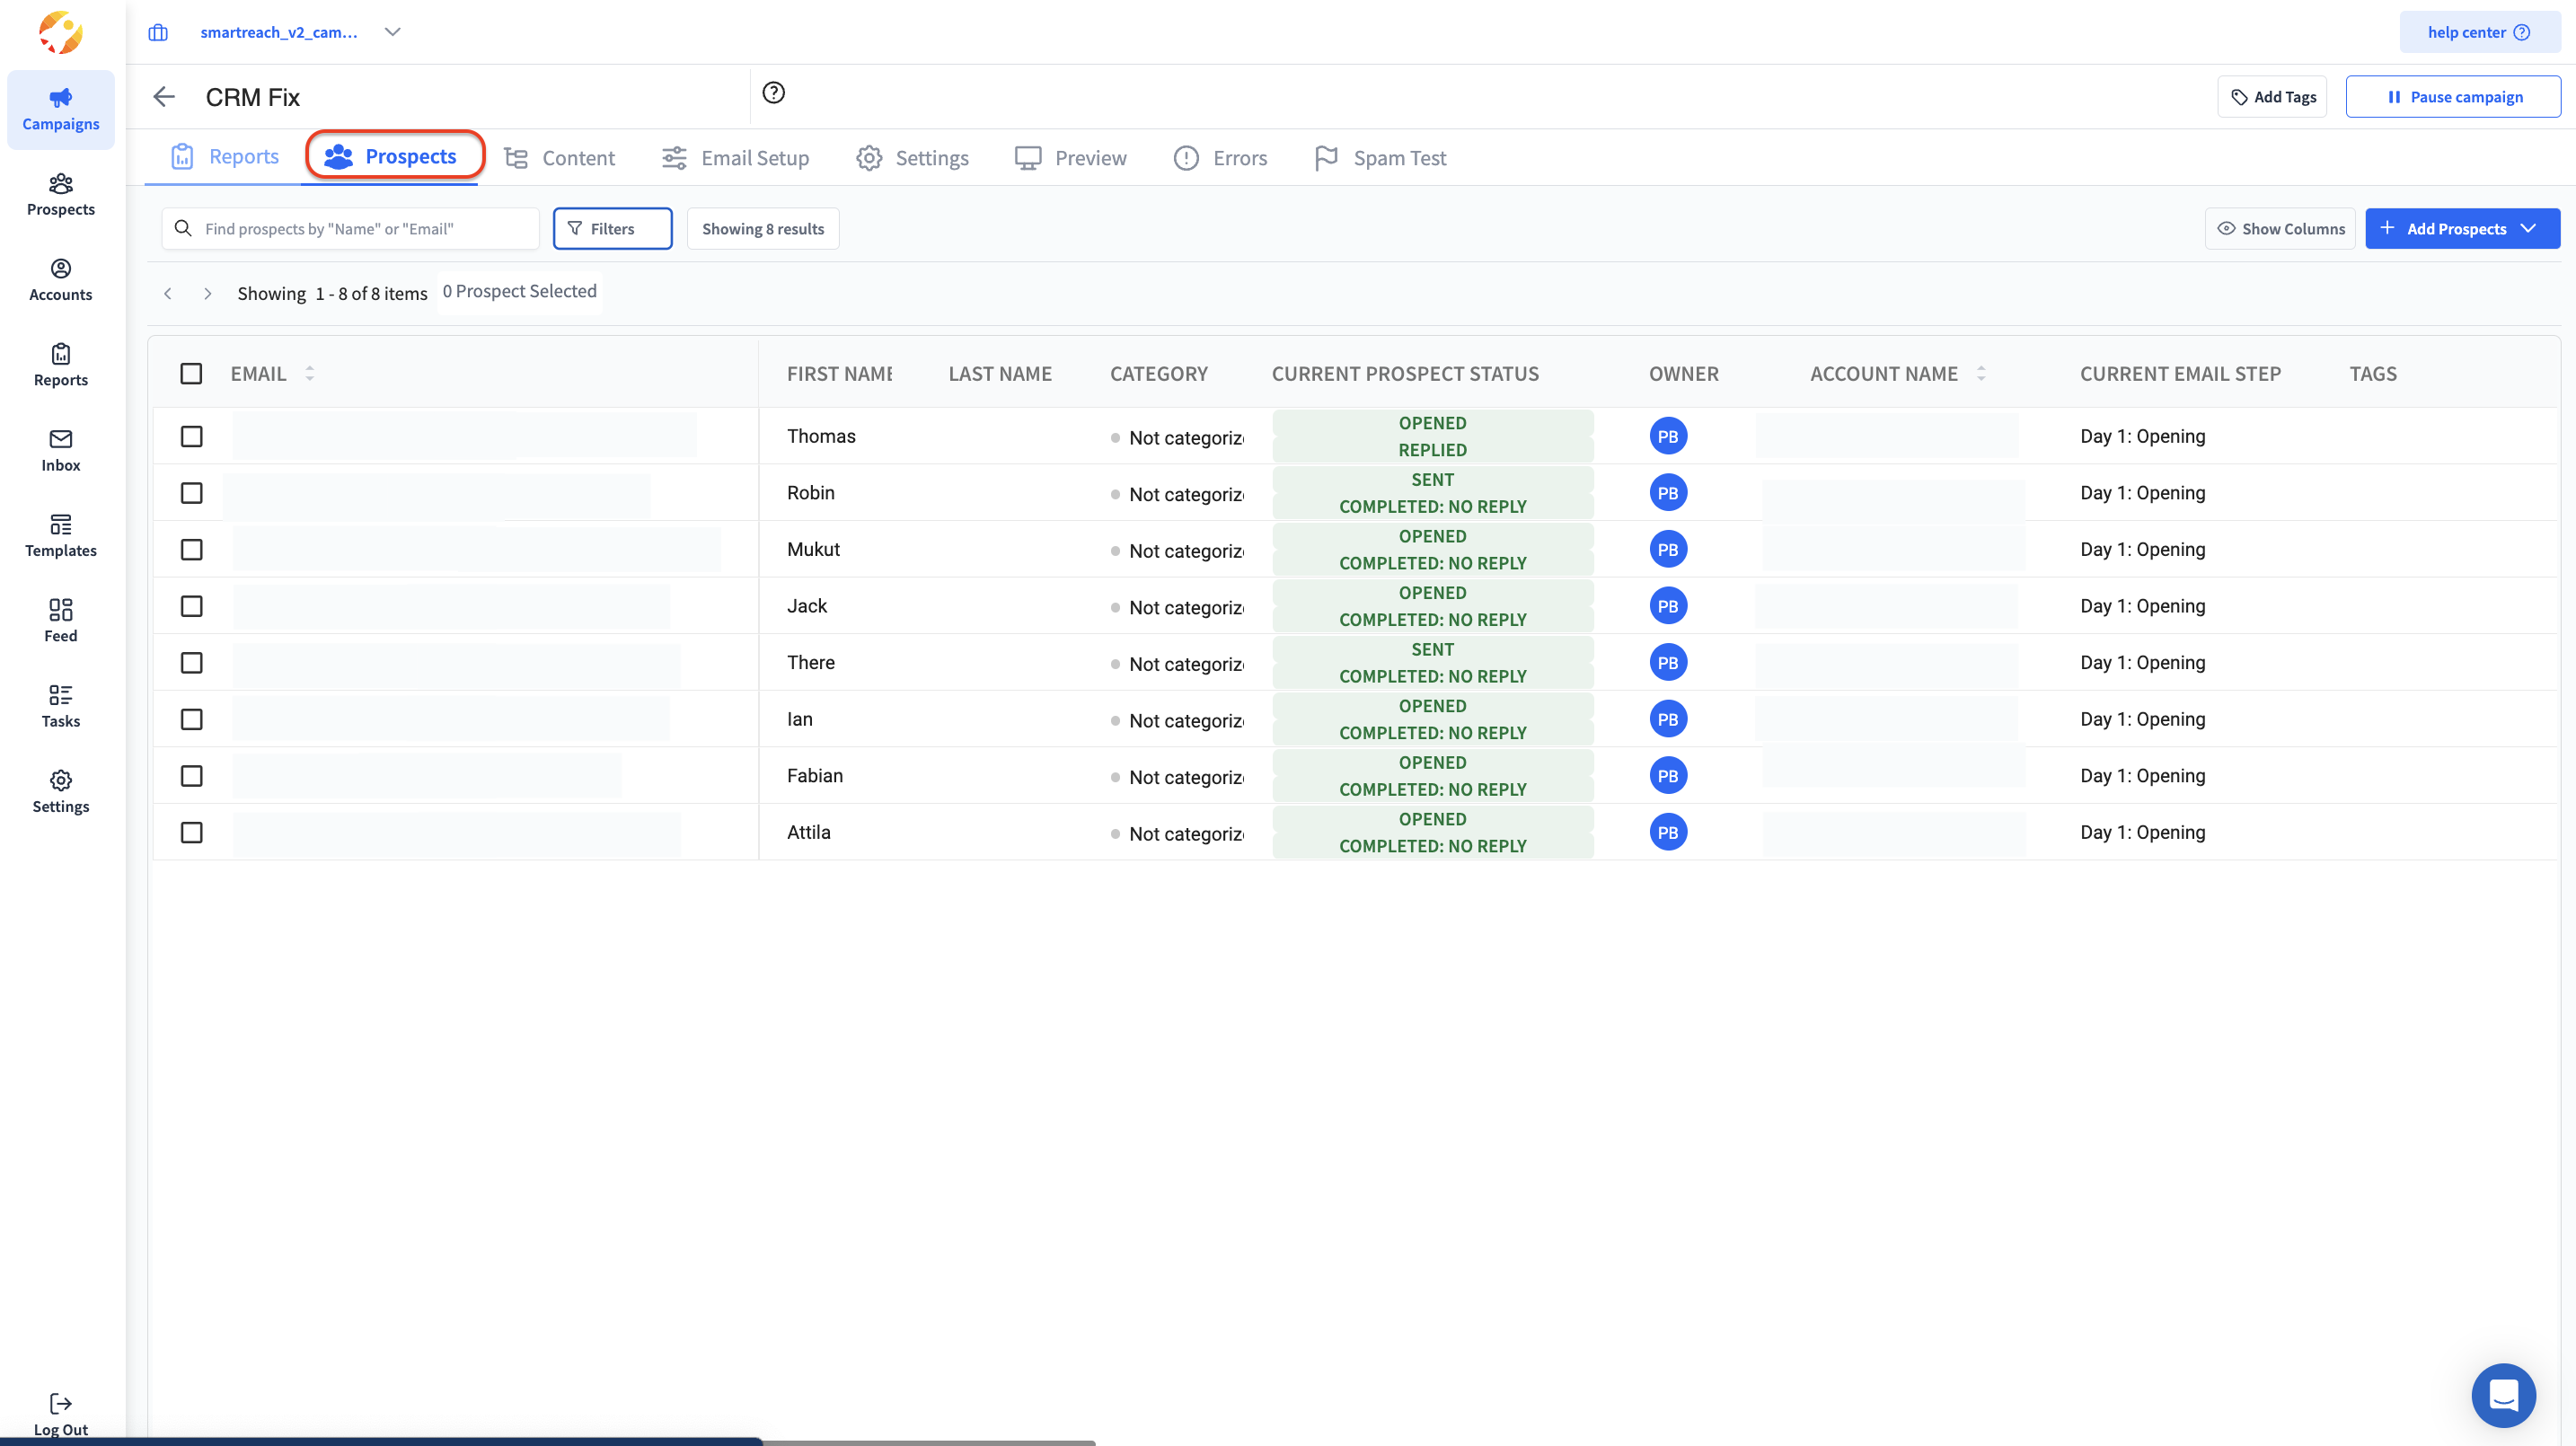Sort by the Email column arrows
The width and height of the screenshot is (2576, 1446).
coord(310,373)
